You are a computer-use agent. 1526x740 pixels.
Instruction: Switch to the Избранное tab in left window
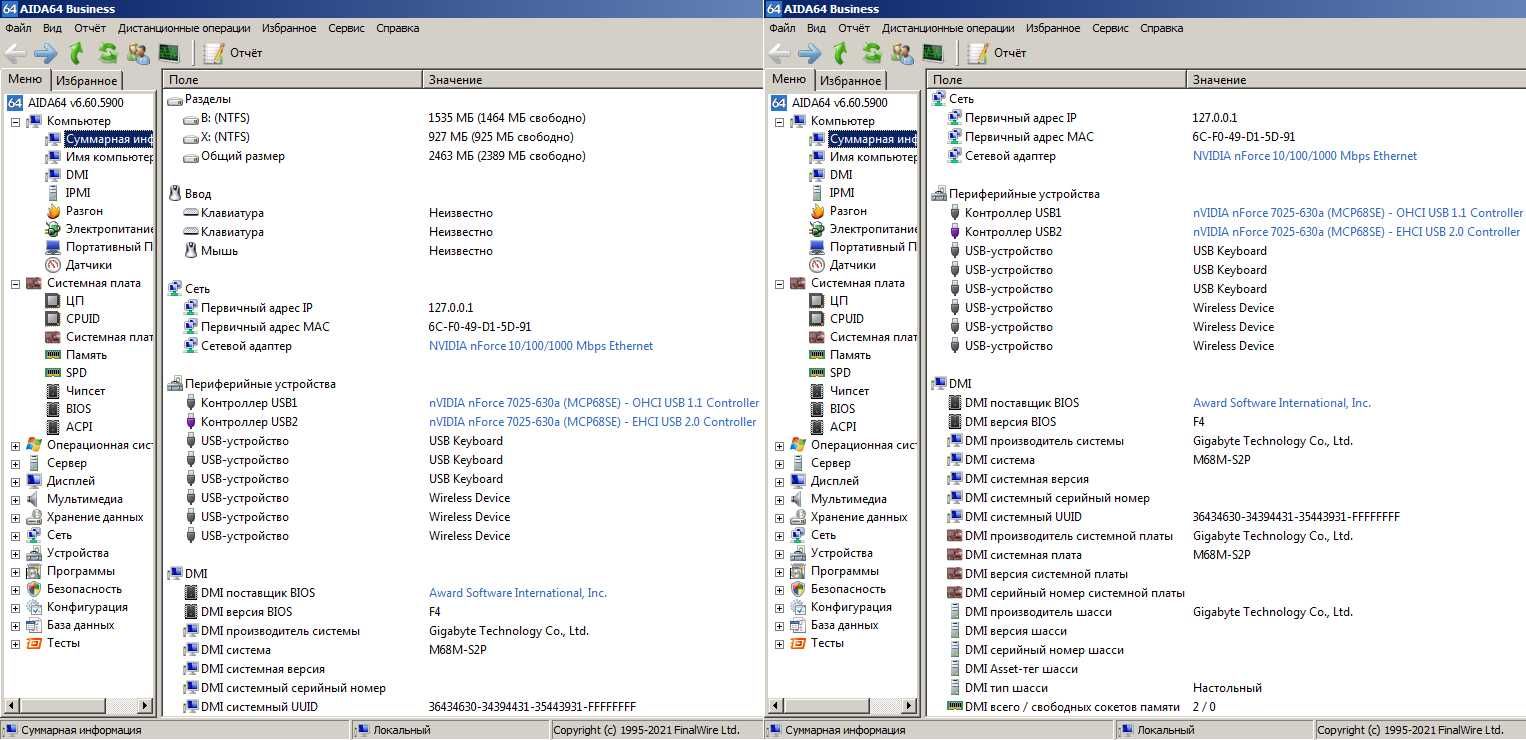pos(86,81)
